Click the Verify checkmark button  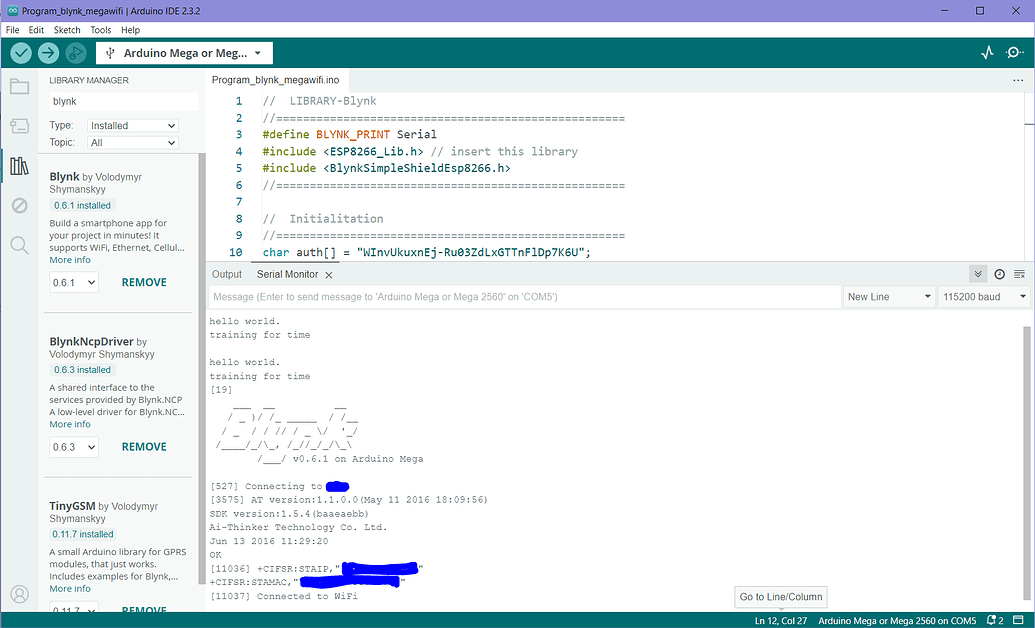(x=21, y=53)
